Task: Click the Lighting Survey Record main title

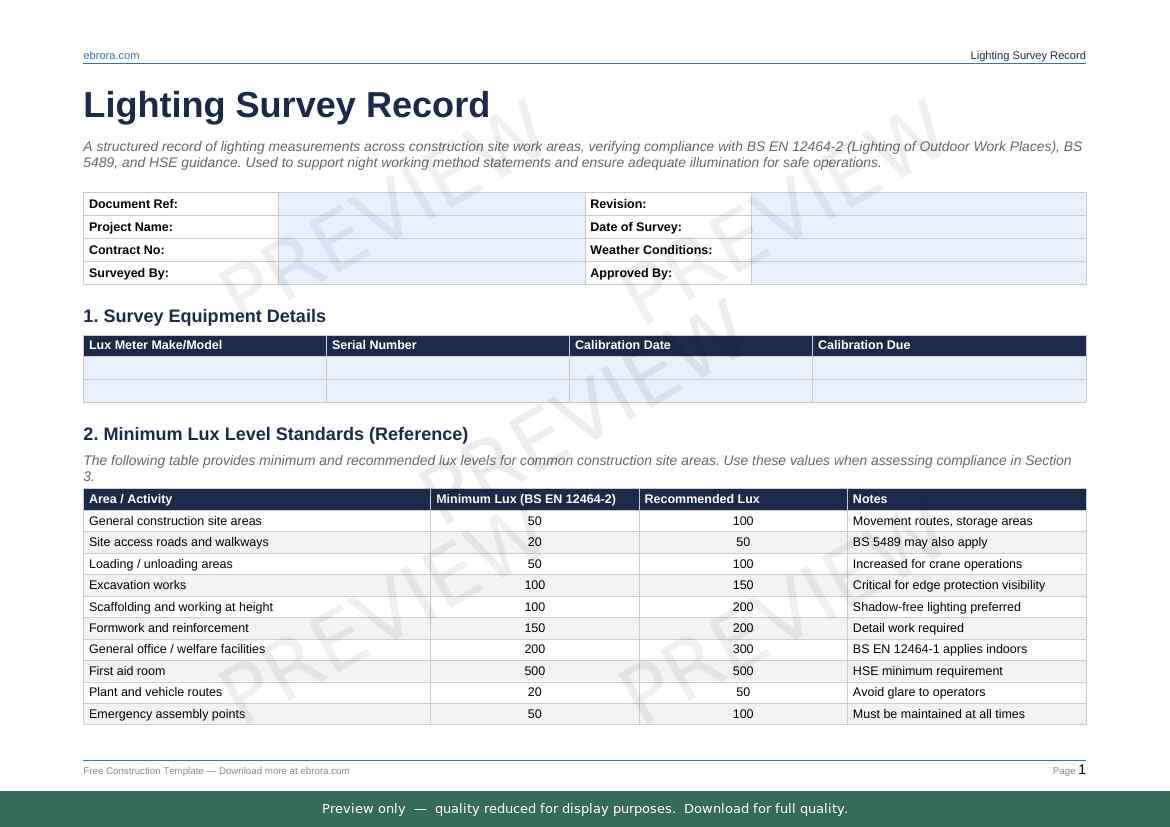Action: coord(286,105)
